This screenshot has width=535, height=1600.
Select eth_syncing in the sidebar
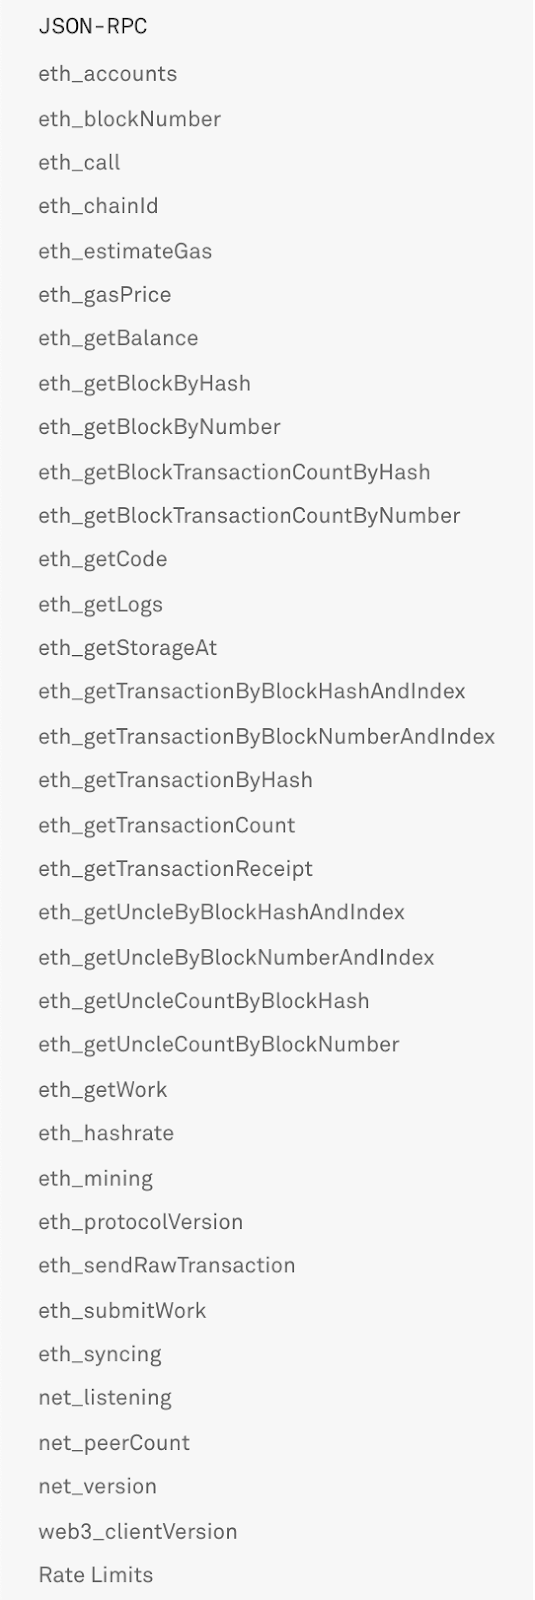tap(100, 1354)
